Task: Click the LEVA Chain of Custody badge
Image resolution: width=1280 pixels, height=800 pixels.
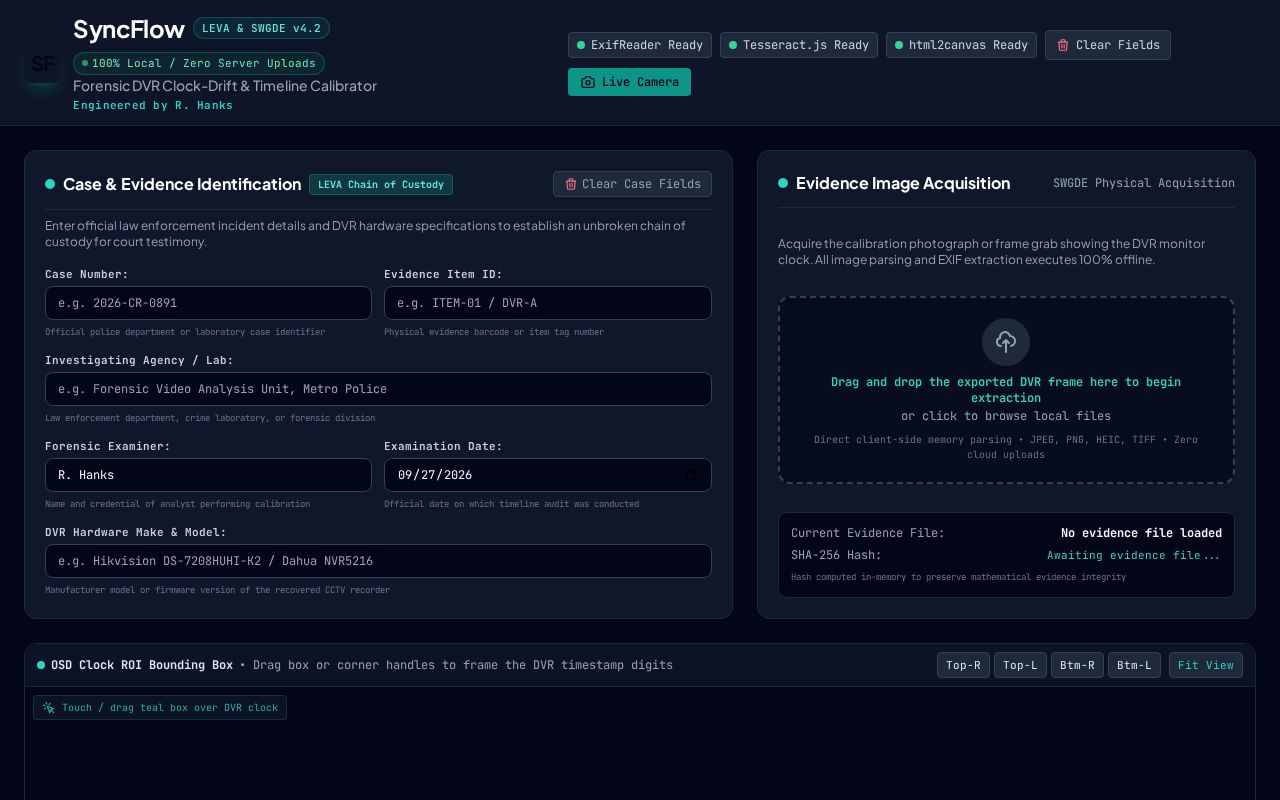Action: point(381,184)
